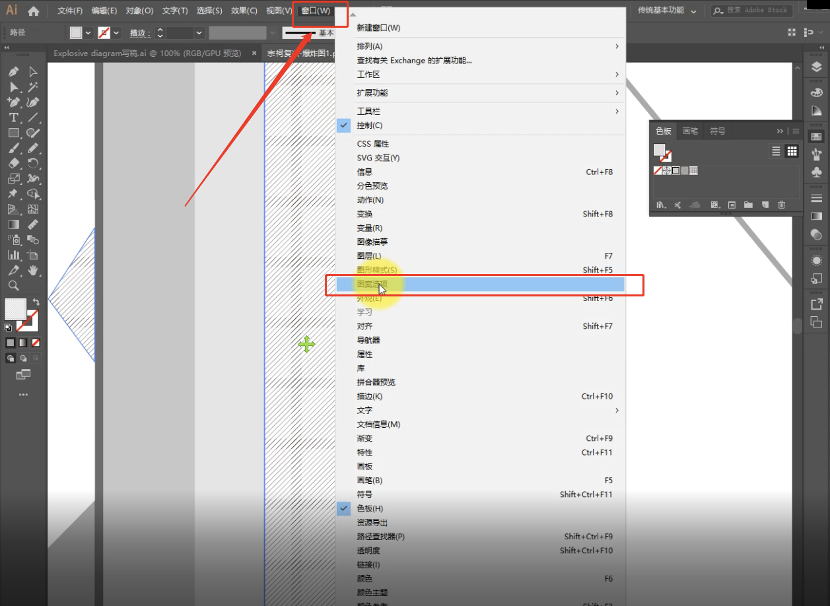Choose 图层(L) from the Window menu
The image size is (830, 606).
pyautogui.click(x=481, y=256)
